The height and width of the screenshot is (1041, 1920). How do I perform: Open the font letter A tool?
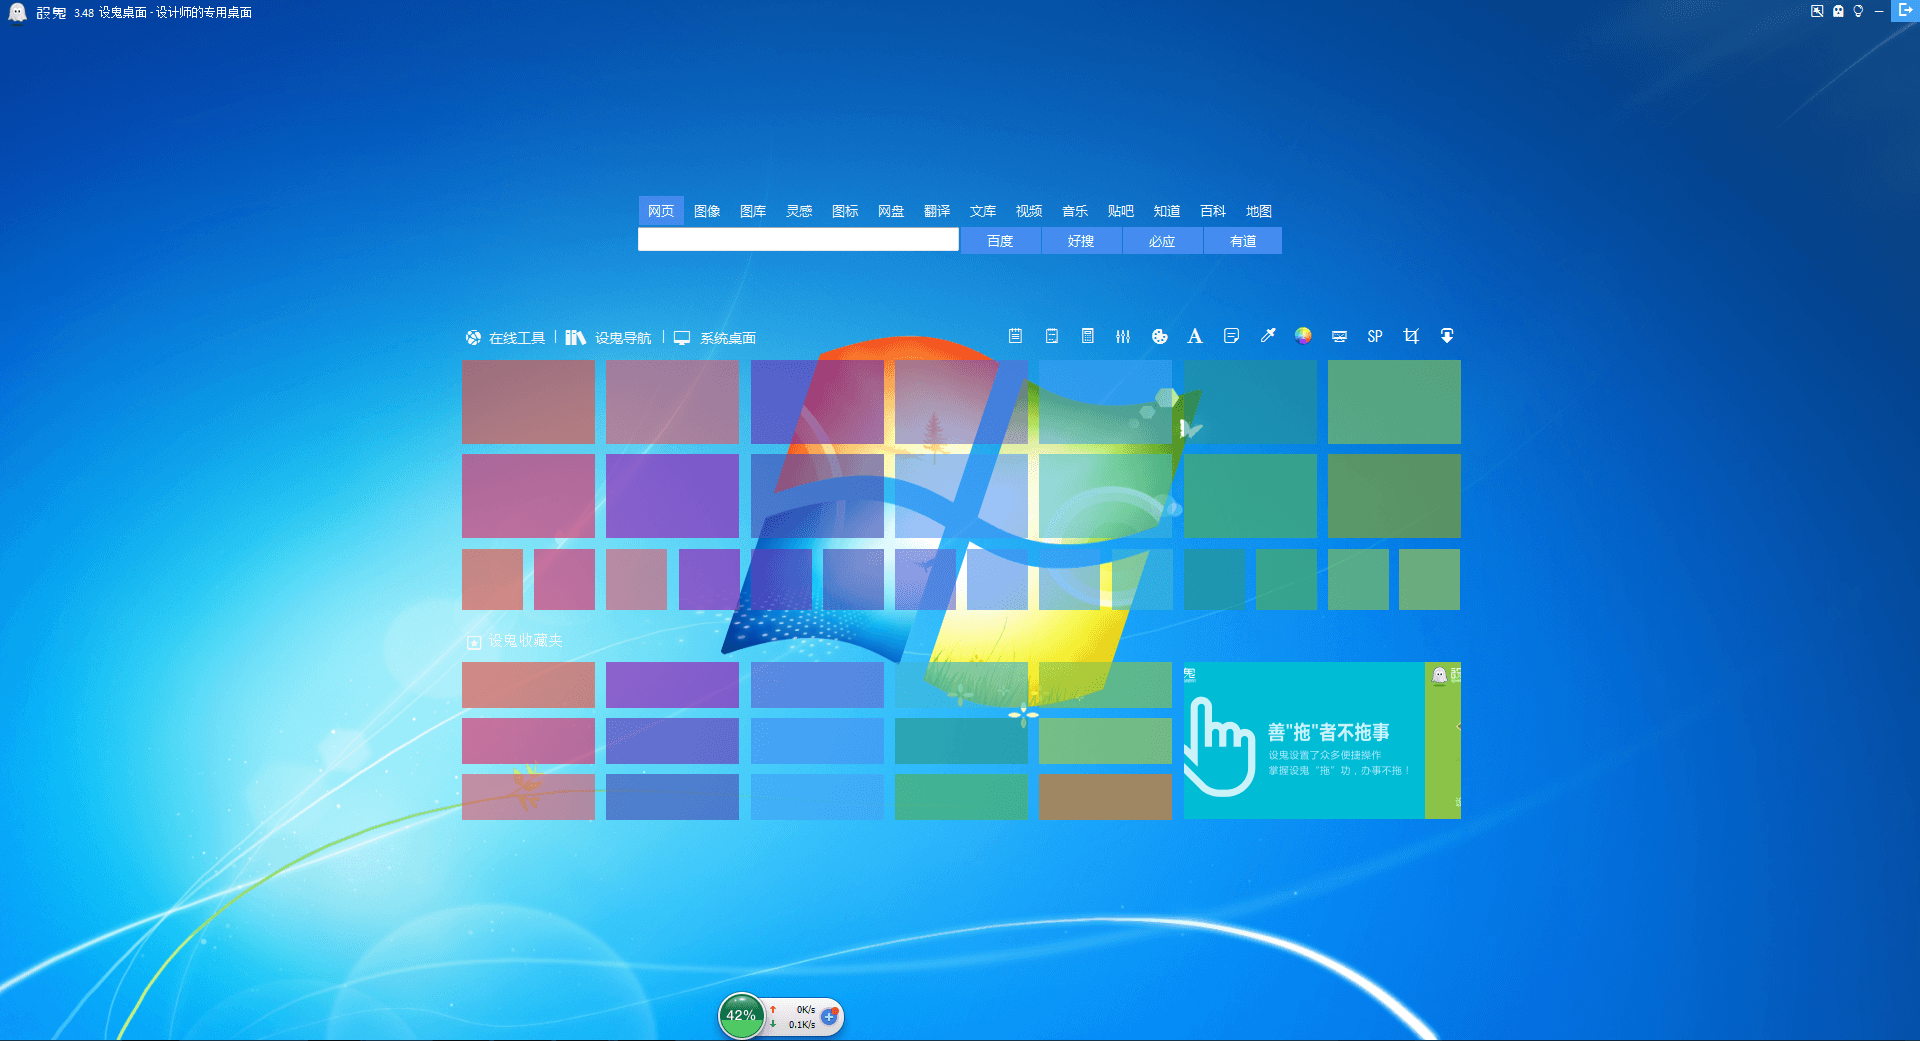pyautogui.click(x=1195, y=336)
